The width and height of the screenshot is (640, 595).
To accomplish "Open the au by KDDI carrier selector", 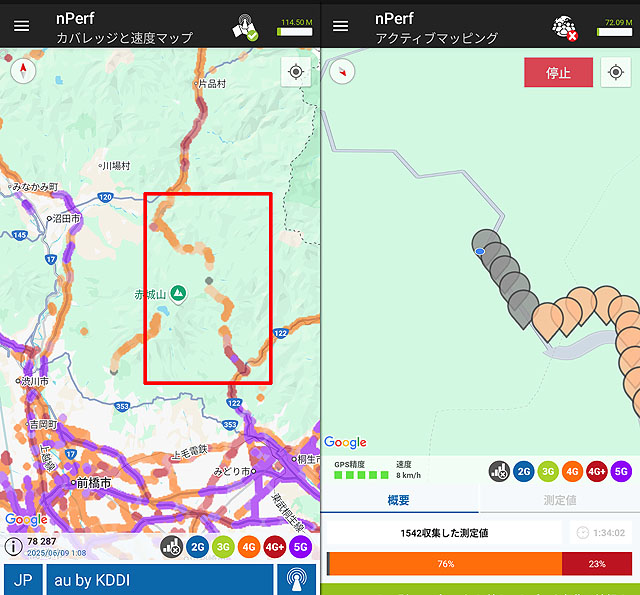I will (x=160, y=580).
